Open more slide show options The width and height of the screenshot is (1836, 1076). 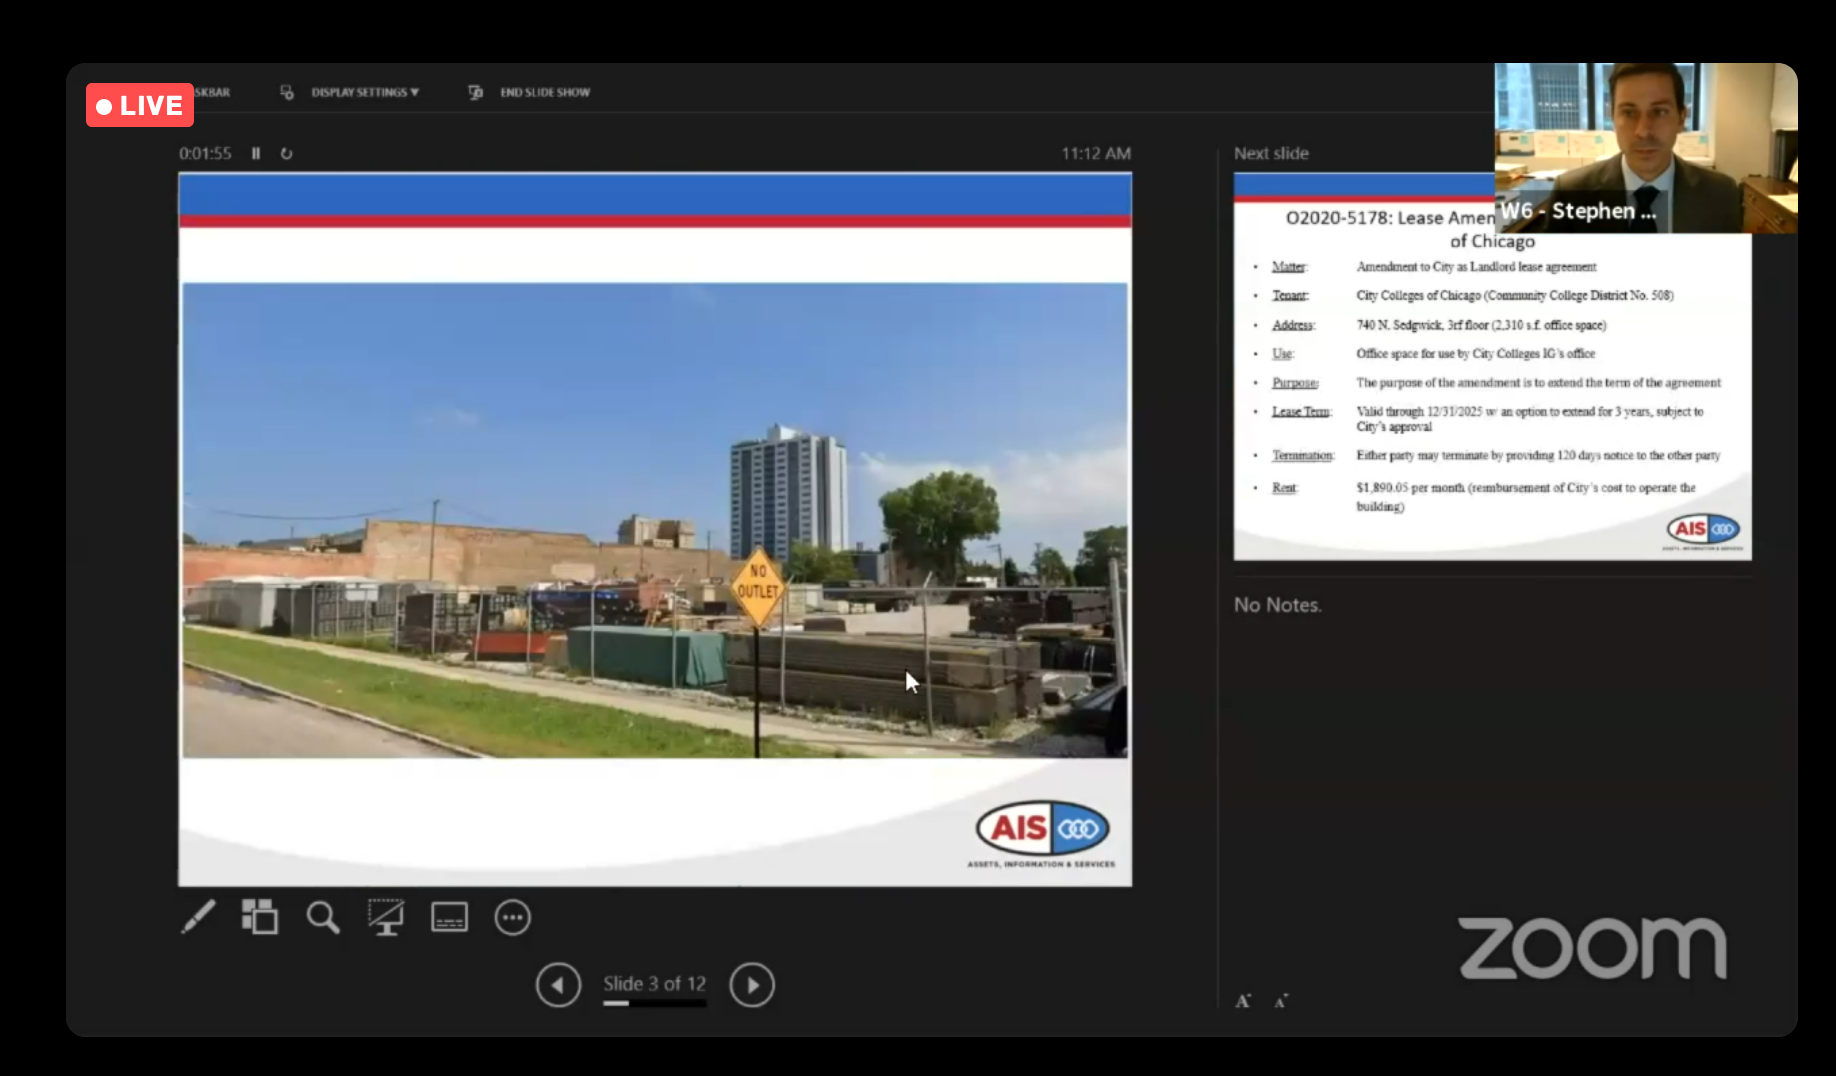coord(512,917)
